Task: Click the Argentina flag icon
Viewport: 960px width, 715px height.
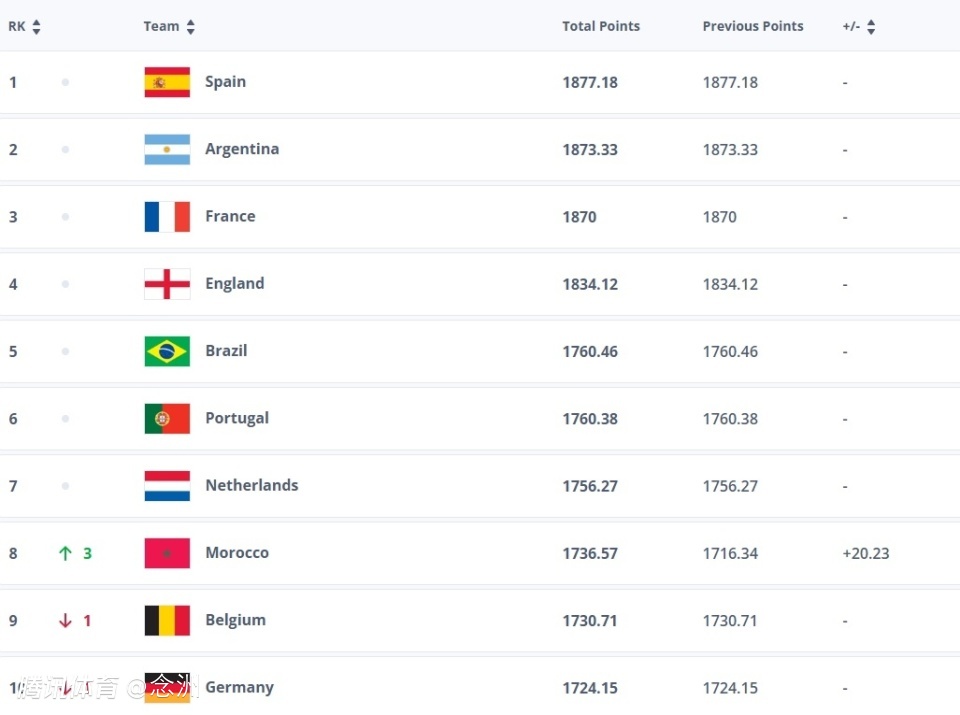Action: [167, 149]
